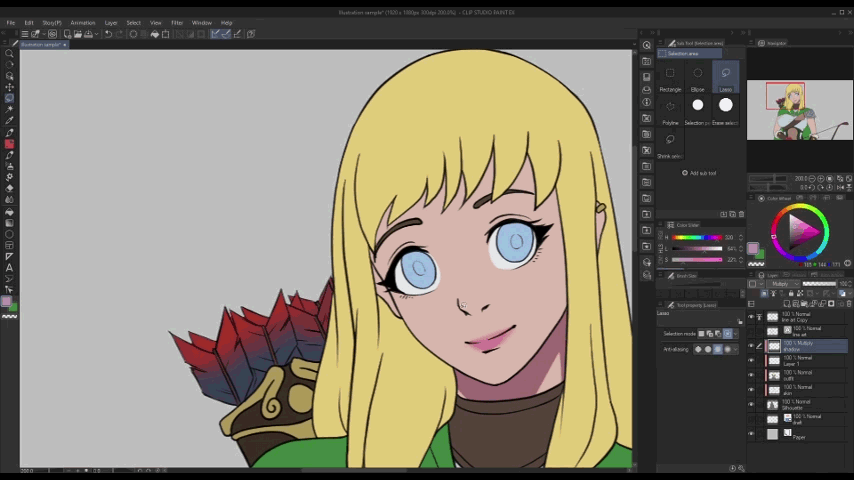Open the Edit menu
The height and width of the screenshot is (480, 854).
[x=29, y=23]
